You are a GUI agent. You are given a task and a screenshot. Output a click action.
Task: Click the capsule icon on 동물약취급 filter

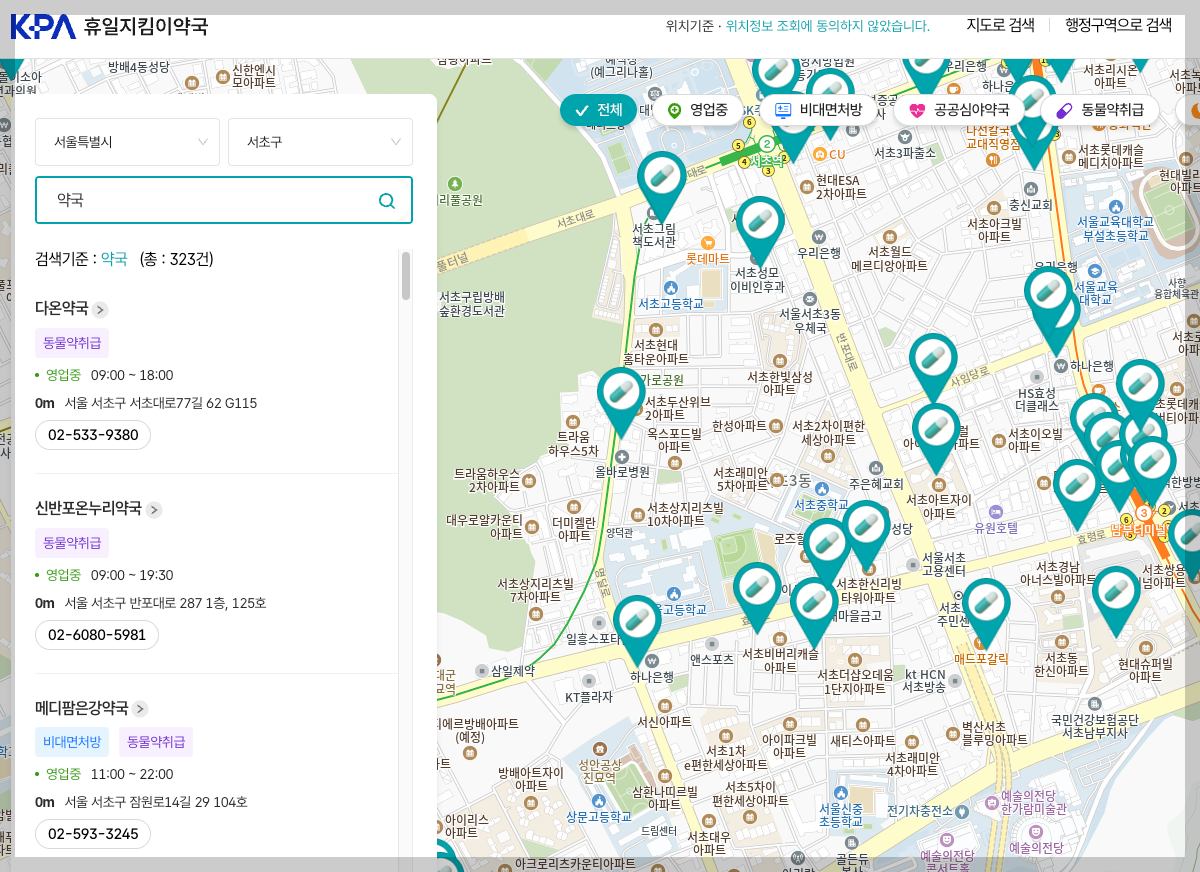tap(1065, 110)
